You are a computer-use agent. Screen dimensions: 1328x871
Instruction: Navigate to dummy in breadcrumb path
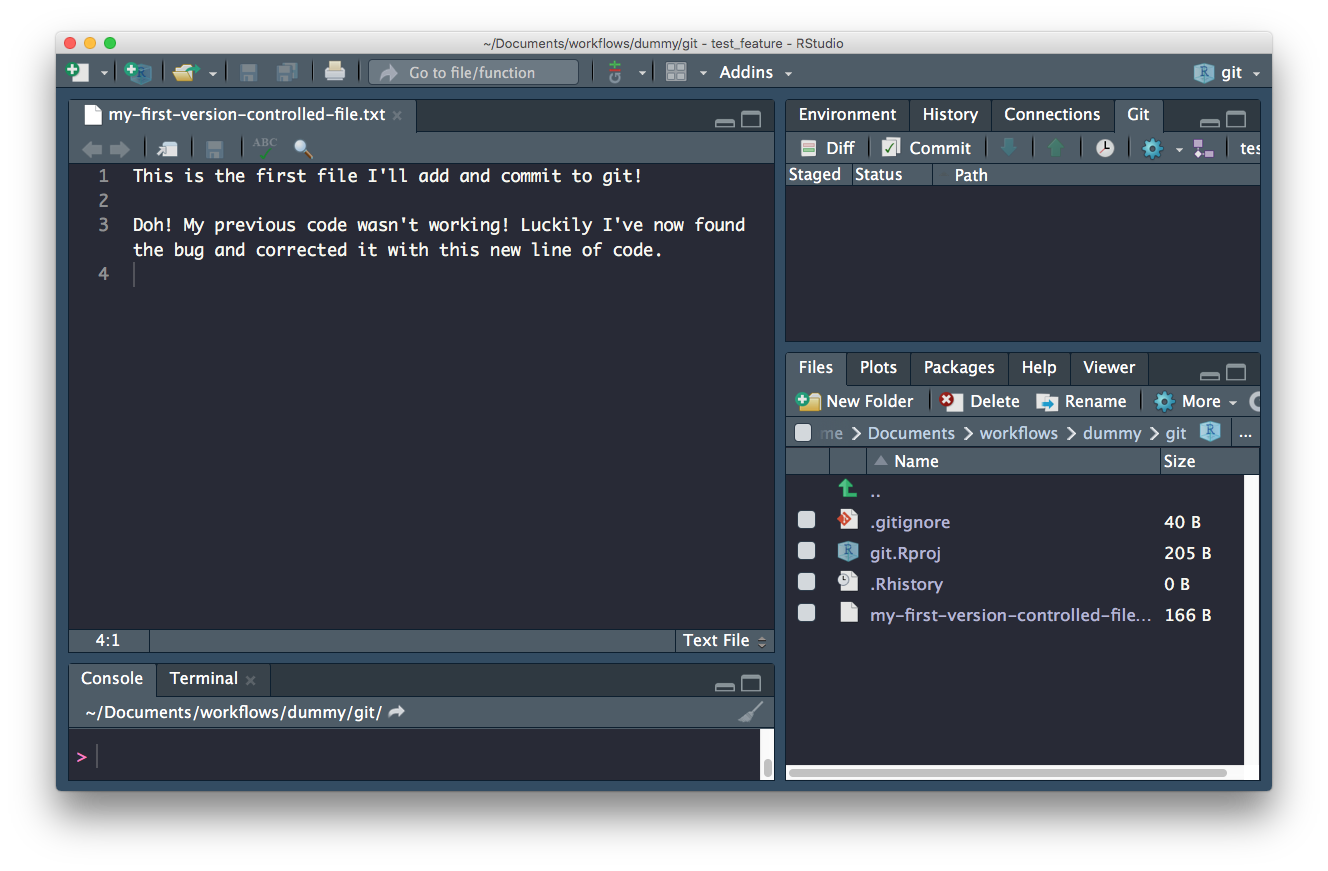(x=1111, y=433)
